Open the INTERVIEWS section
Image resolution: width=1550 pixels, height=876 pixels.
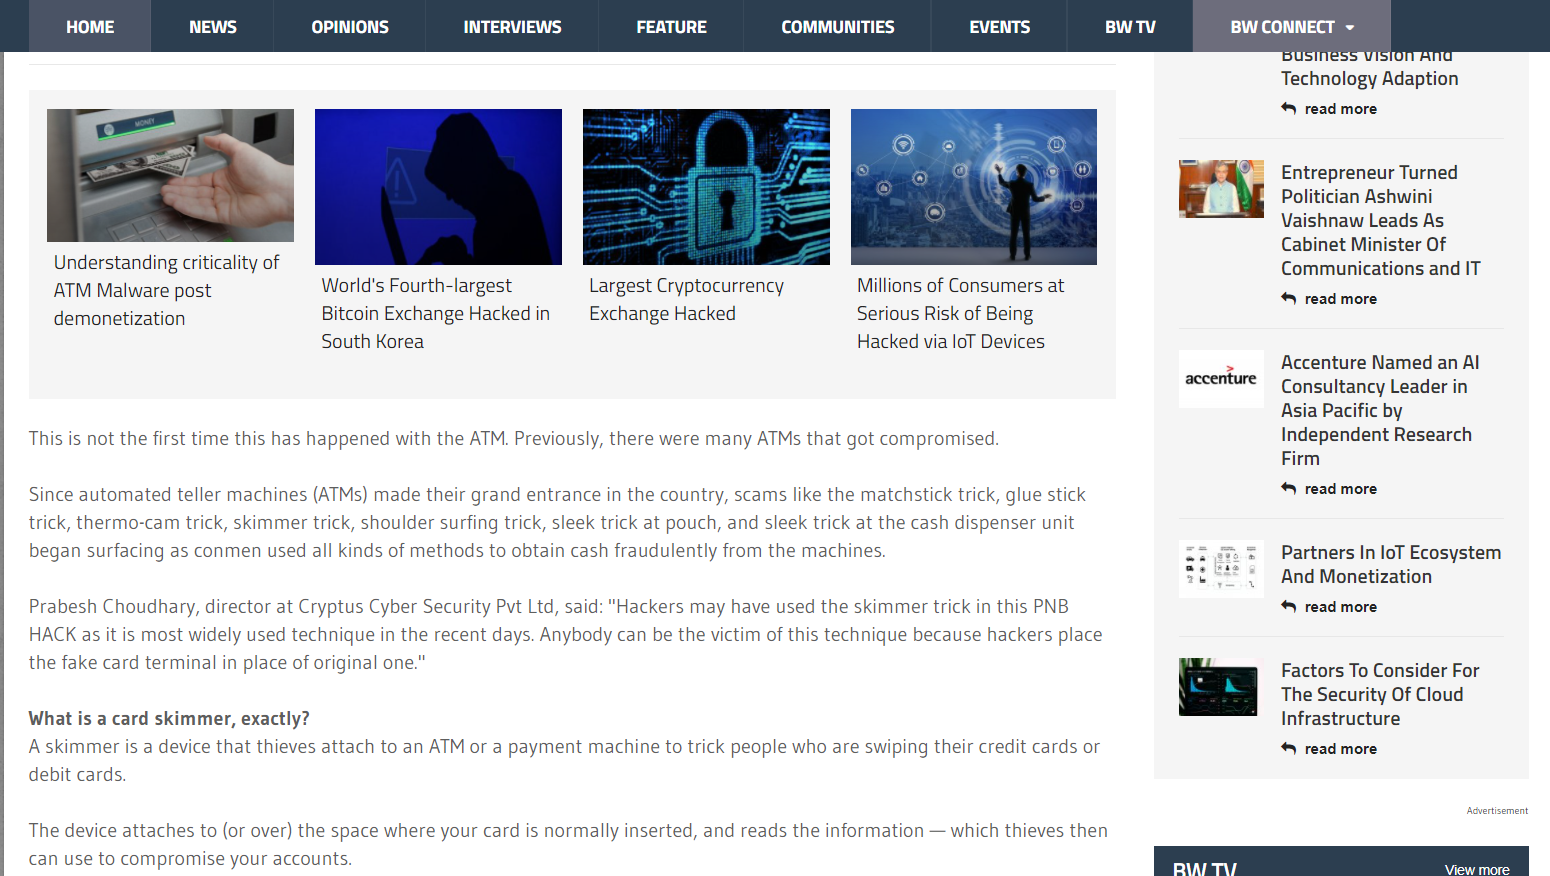click(512, 27)
